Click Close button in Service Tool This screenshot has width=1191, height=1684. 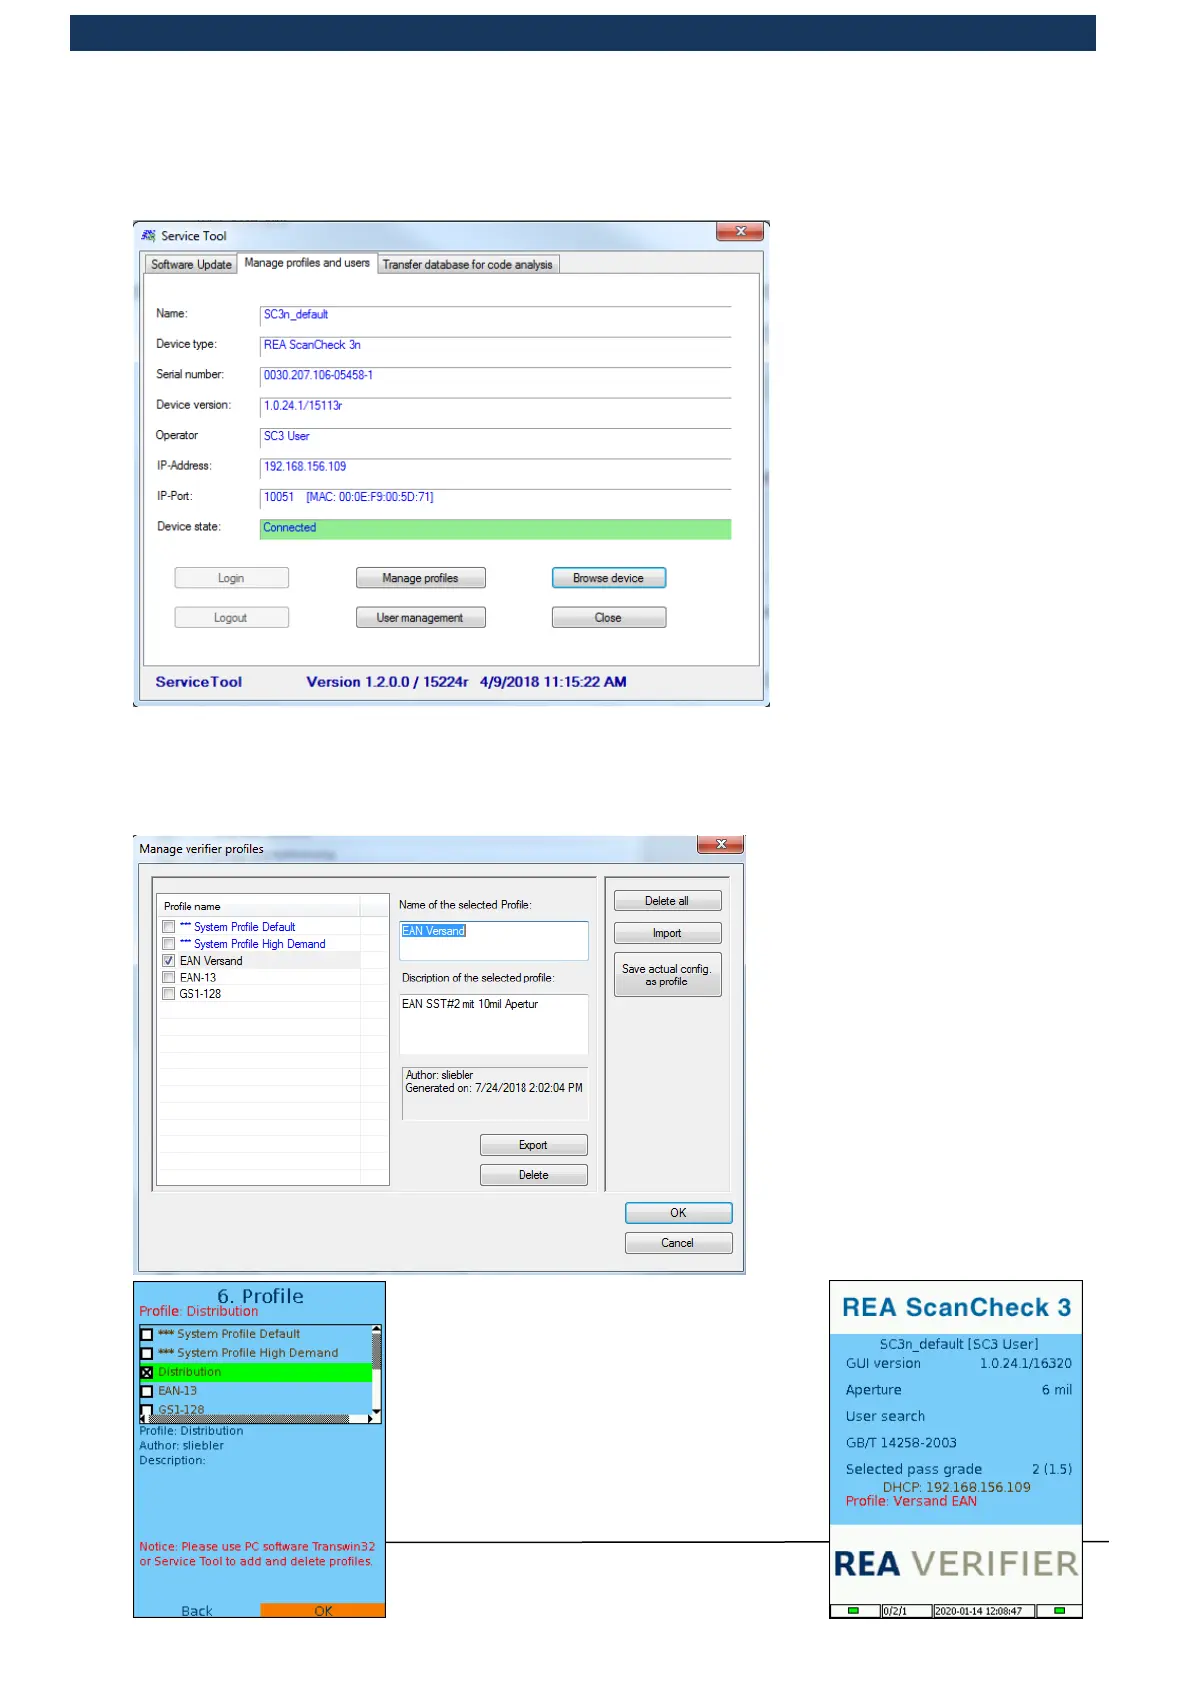pyautogui.click(x=608, y=618)
